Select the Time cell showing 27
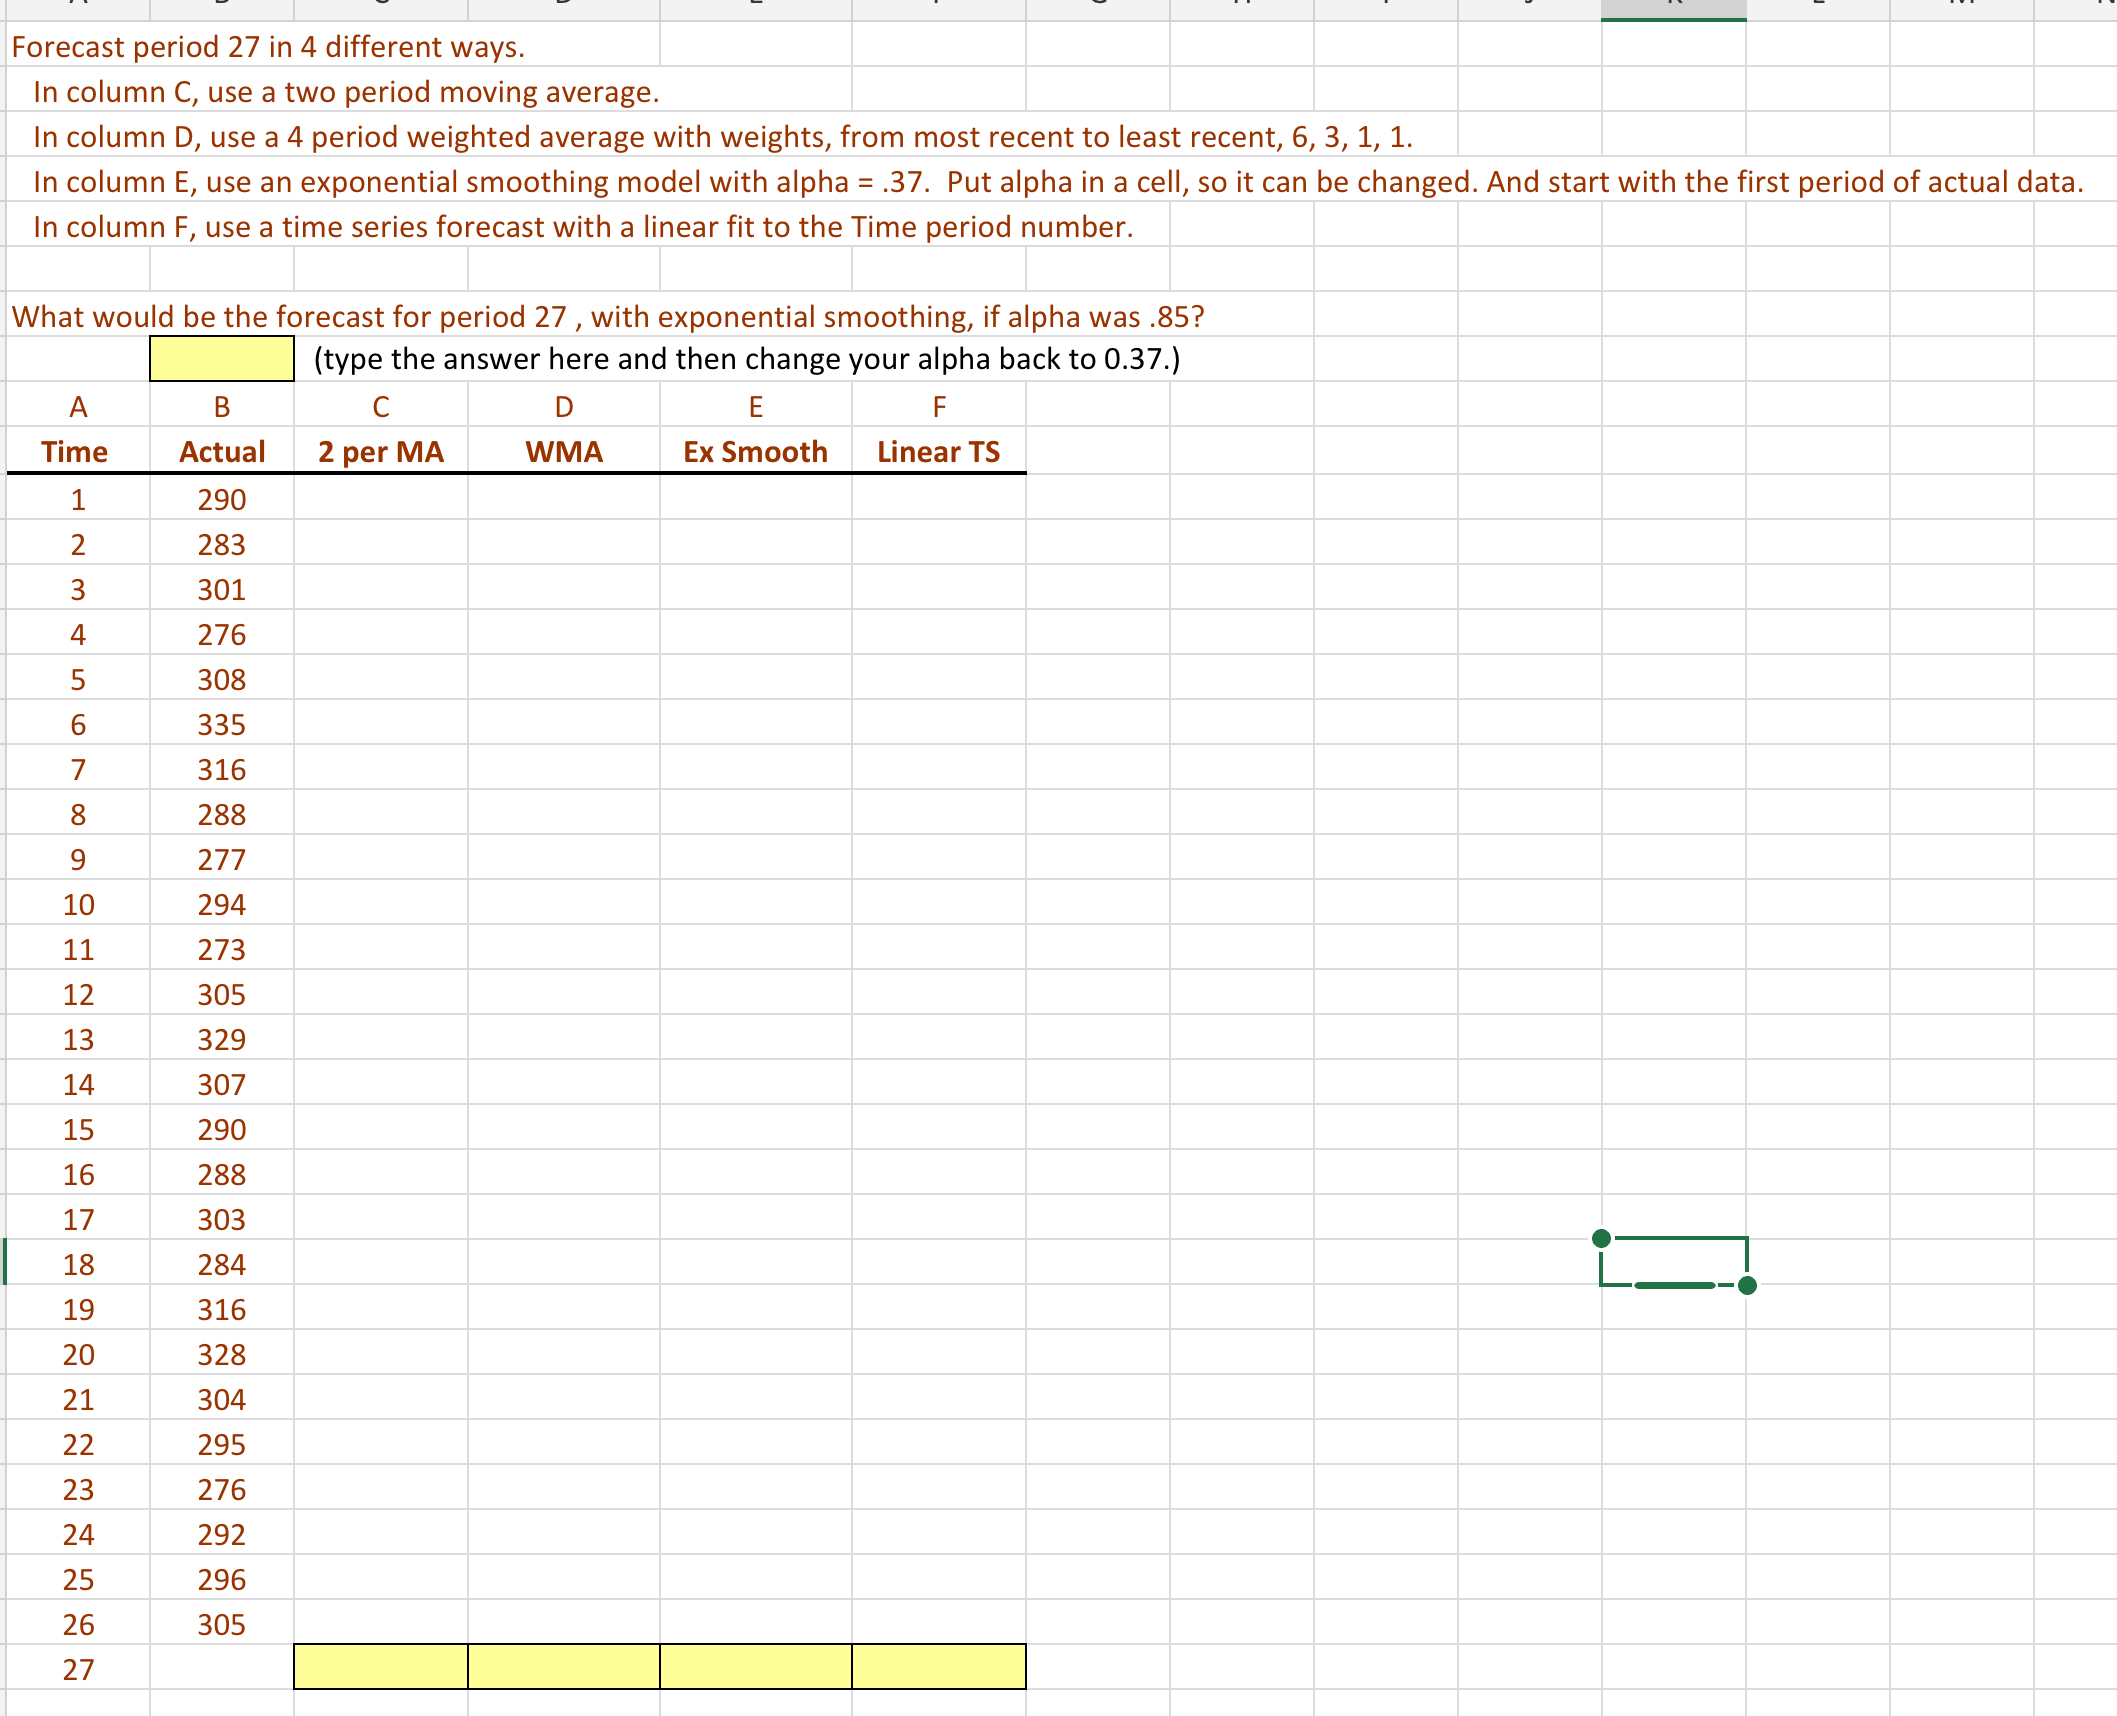 point(78,1670)
